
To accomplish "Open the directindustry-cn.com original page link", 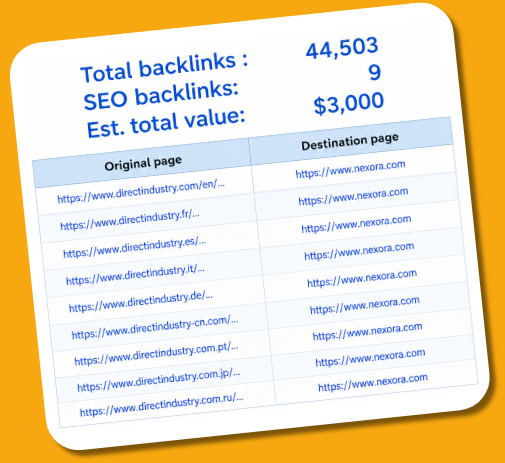I will pos(155,327).
